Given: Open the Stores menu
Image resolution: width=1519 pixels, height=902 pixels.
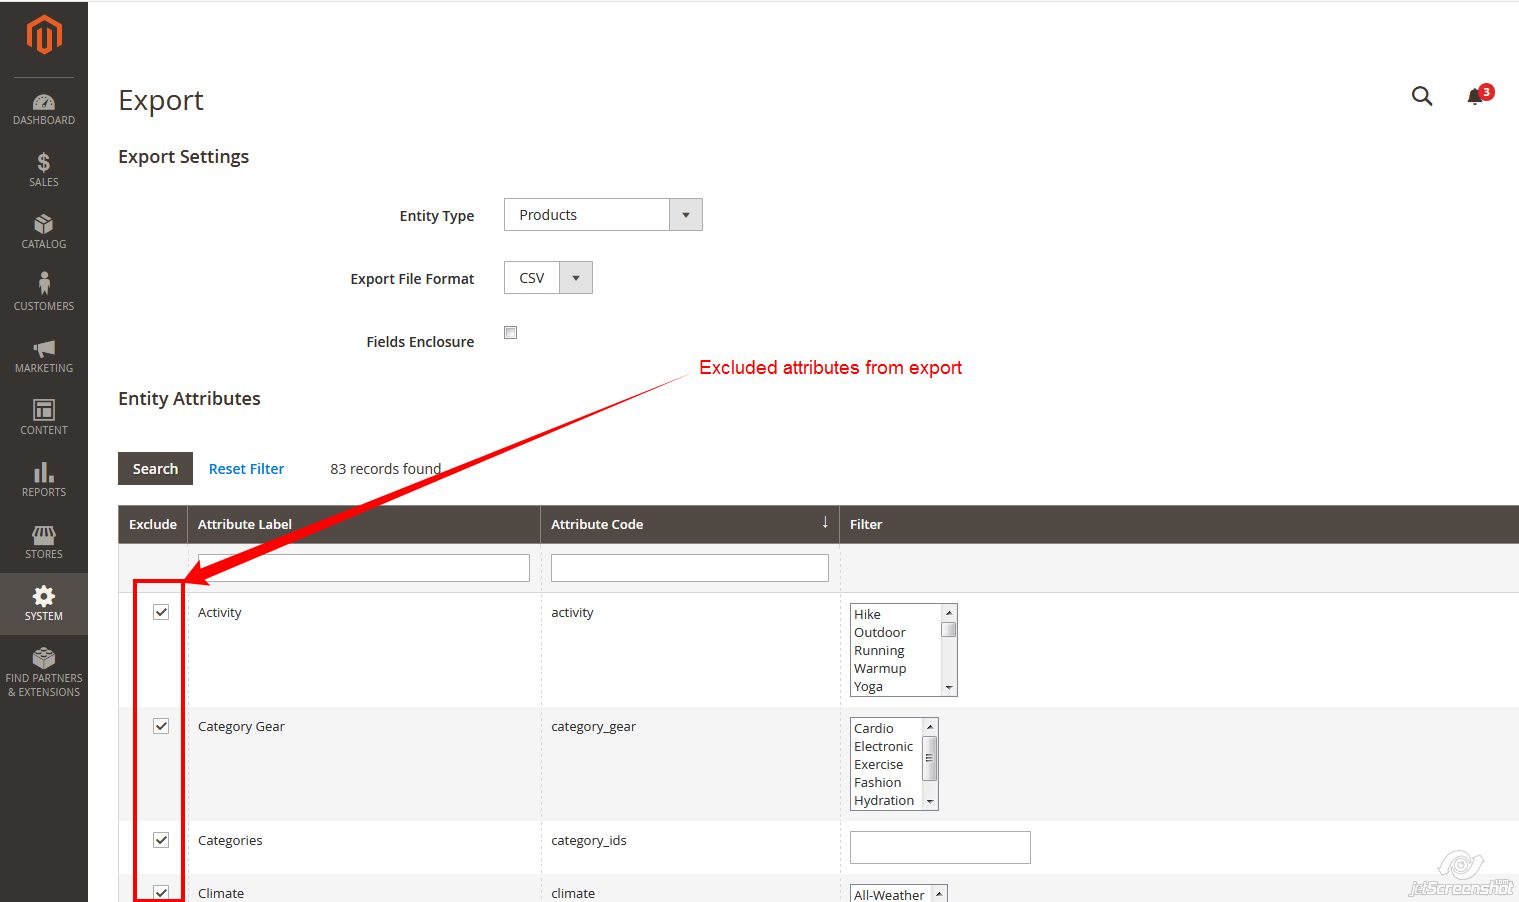Looking at the screenshot, I should tap(44, 542).
